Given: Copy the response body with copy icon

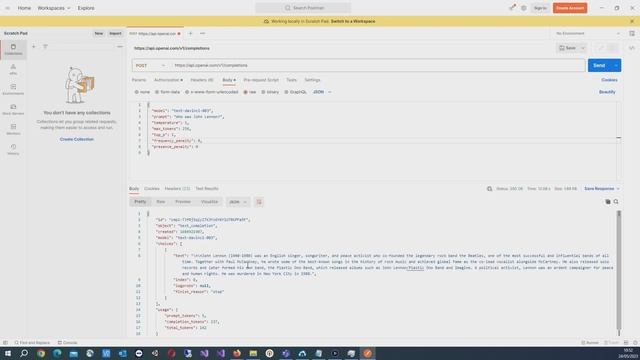Looking at the screenshot, I should [608, 202].
